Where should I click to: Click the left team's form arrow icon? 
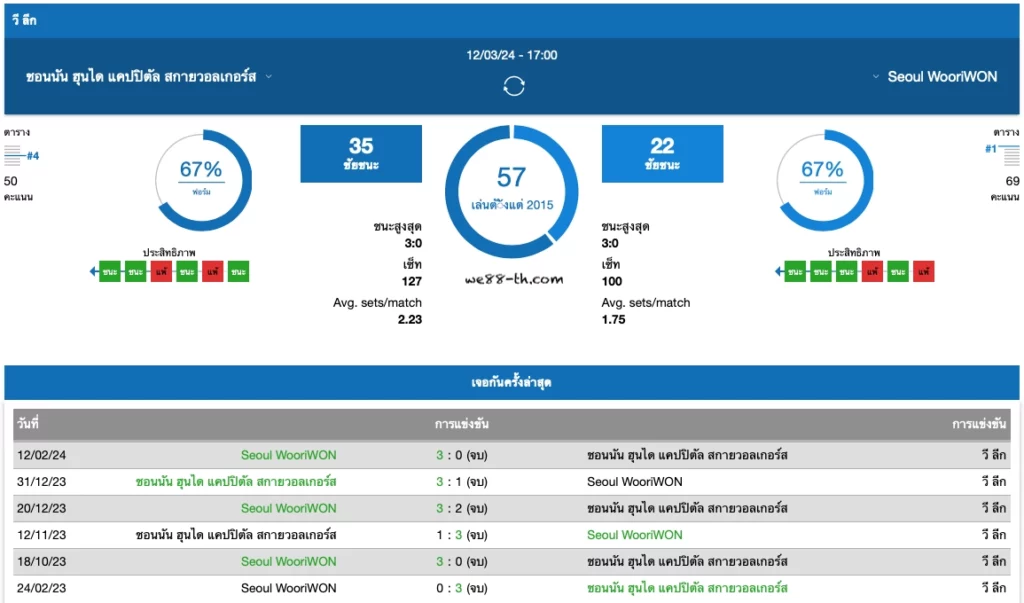pos(93,271)
